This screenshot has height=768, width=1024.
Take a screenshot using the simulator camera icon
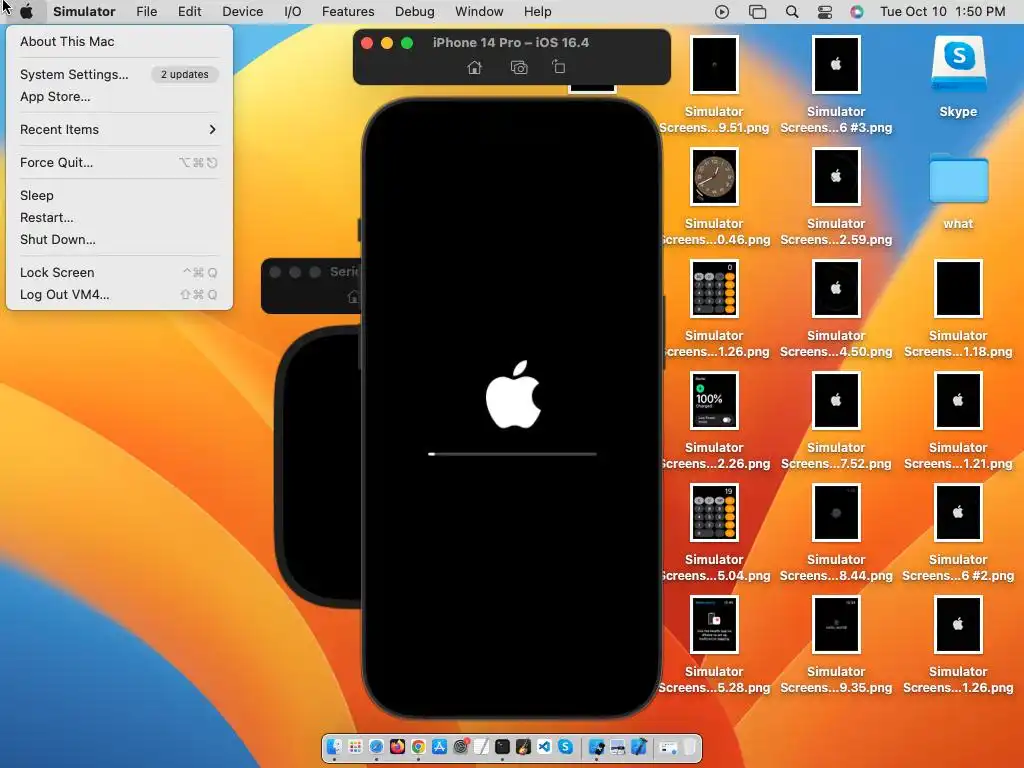pyautogui.click(x=519, y=67)
